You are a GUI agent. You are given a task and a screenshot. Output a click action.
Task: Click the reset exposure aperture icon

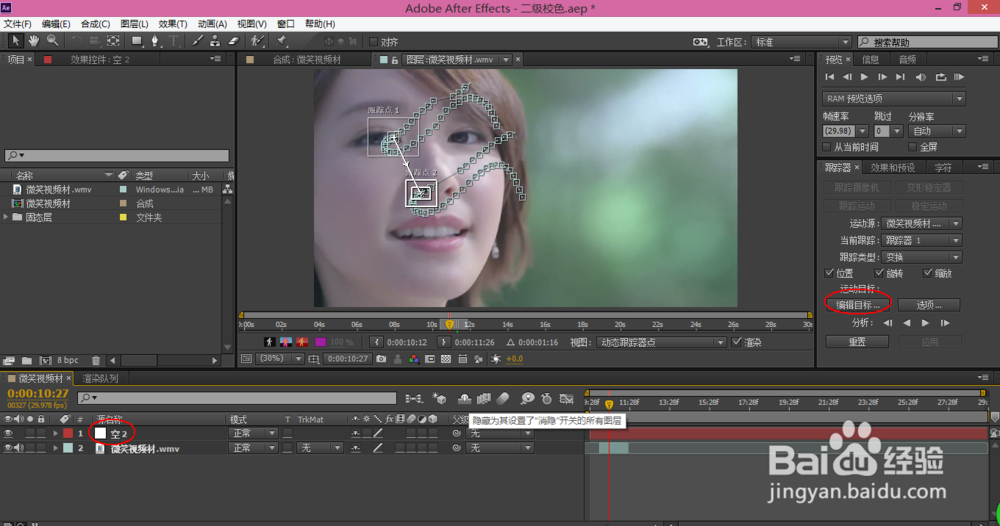tap(496, 359)
